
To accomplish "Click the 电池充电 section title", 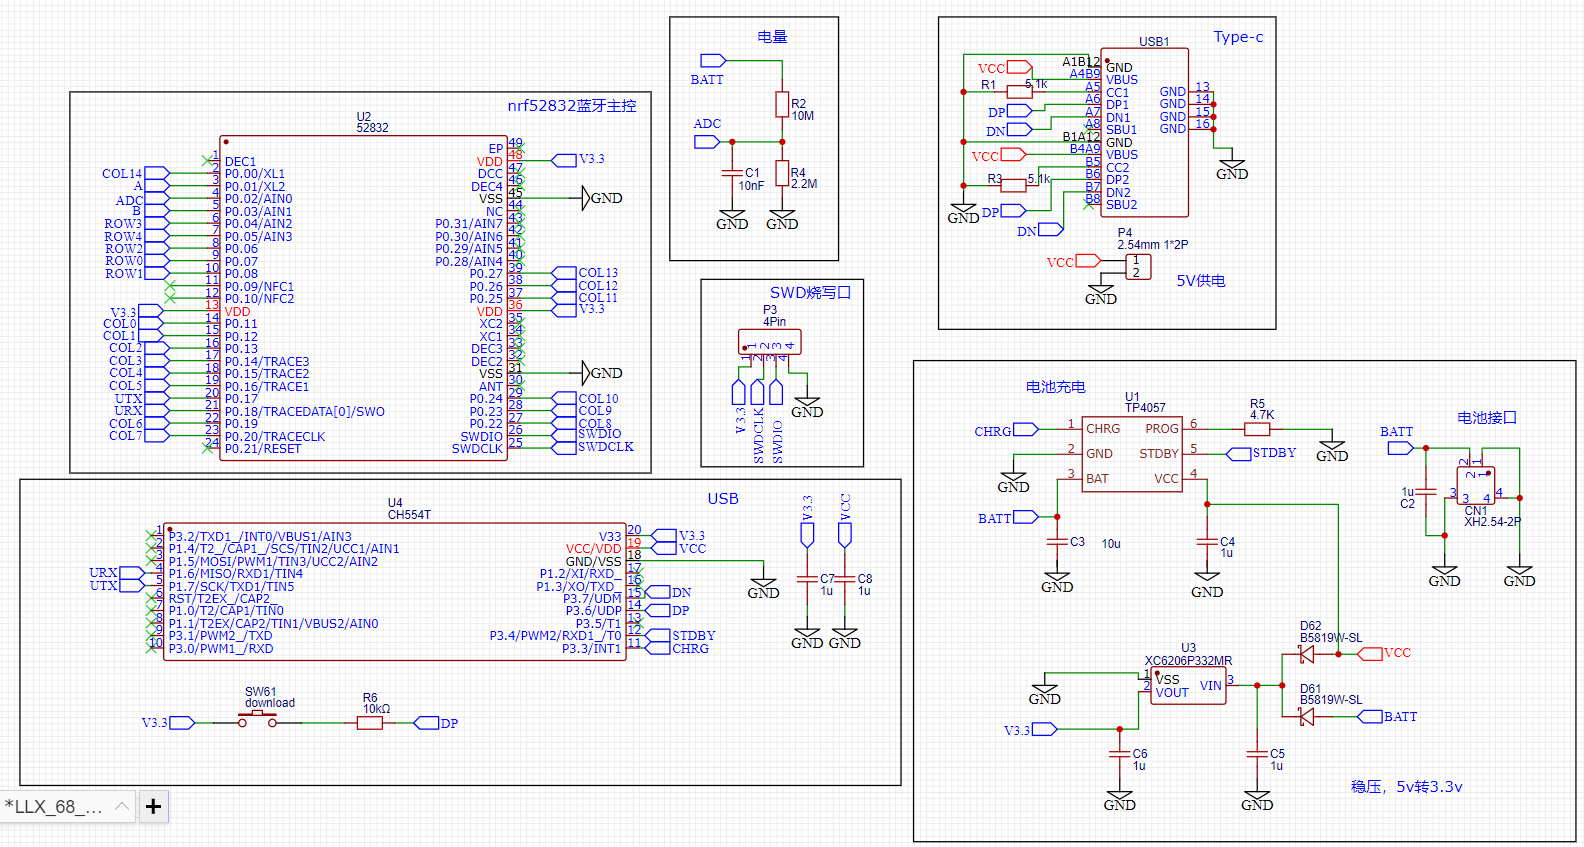I will click(1055, 387).
